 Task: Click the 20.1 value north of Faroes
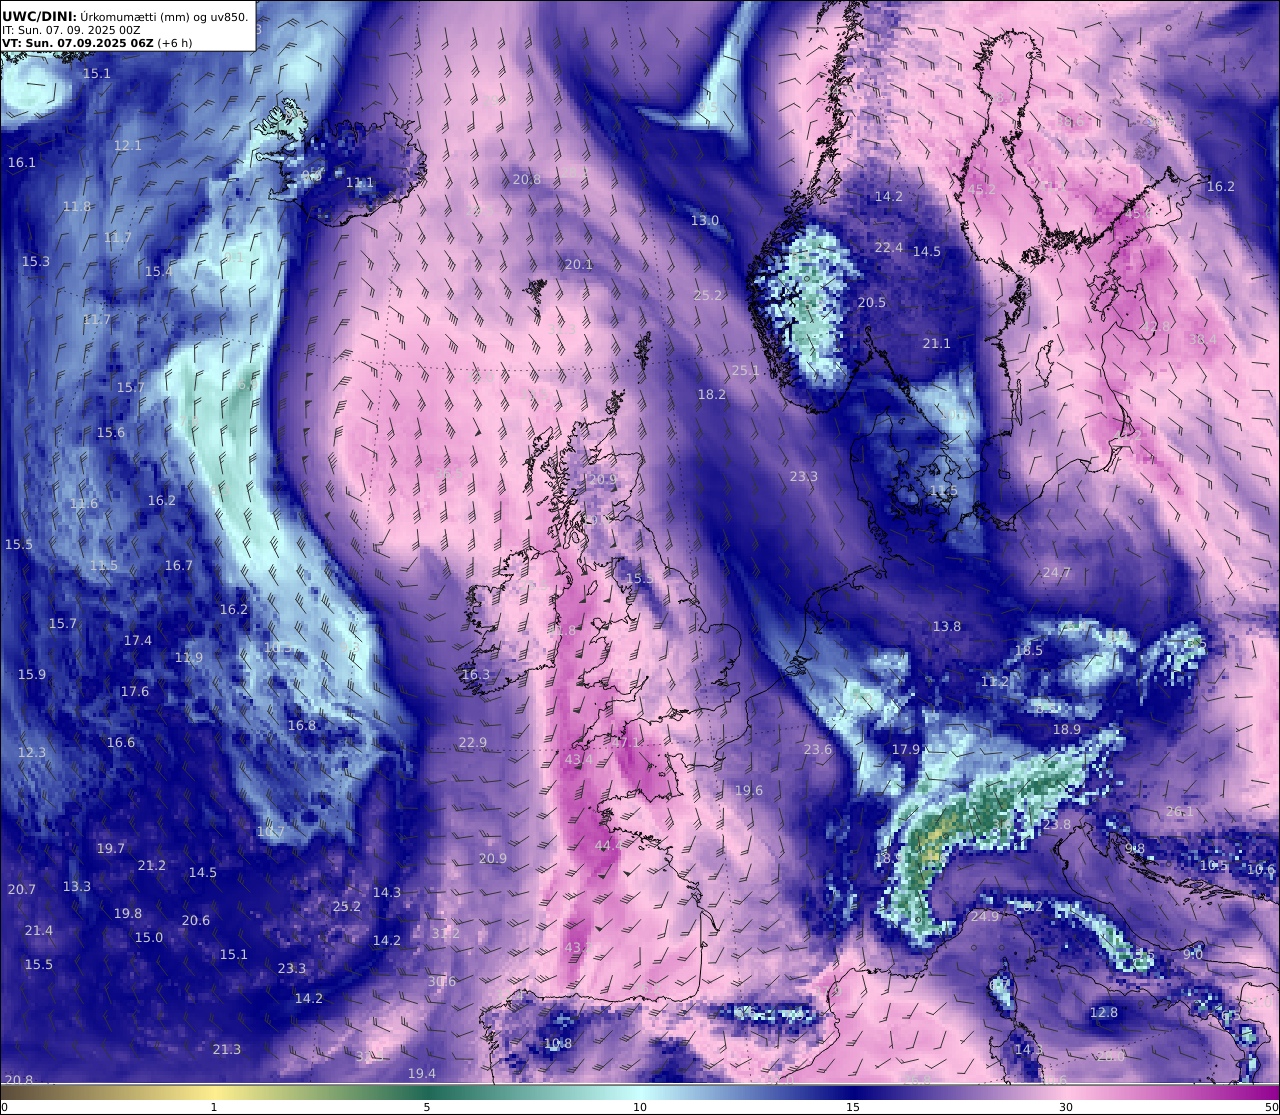coord(579,264)
